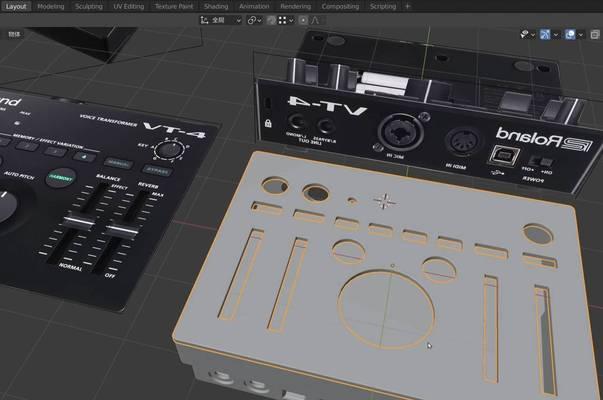Open the Scripting workspace tab
603x400 pixels.
pos(383,6)
